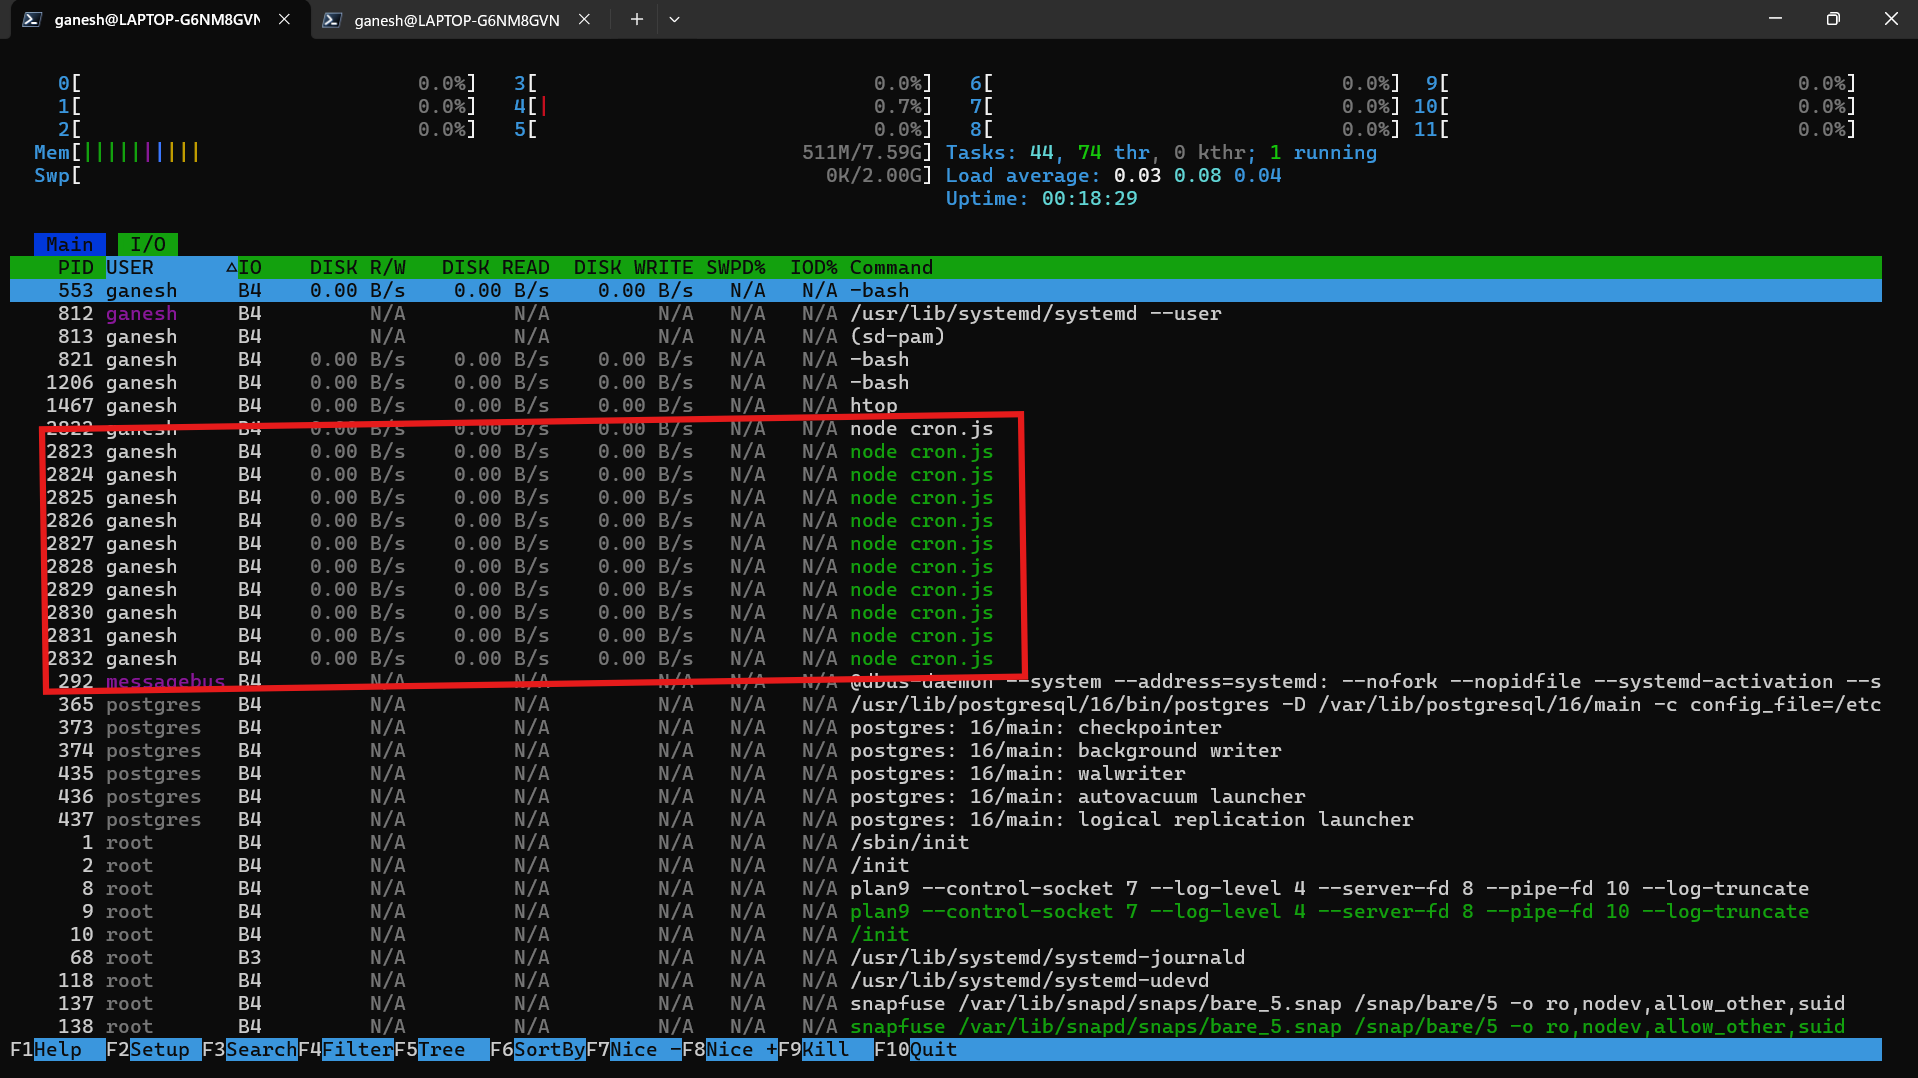
Task: Open F2 Setup in function bar
Action: tap(153, 1049)
